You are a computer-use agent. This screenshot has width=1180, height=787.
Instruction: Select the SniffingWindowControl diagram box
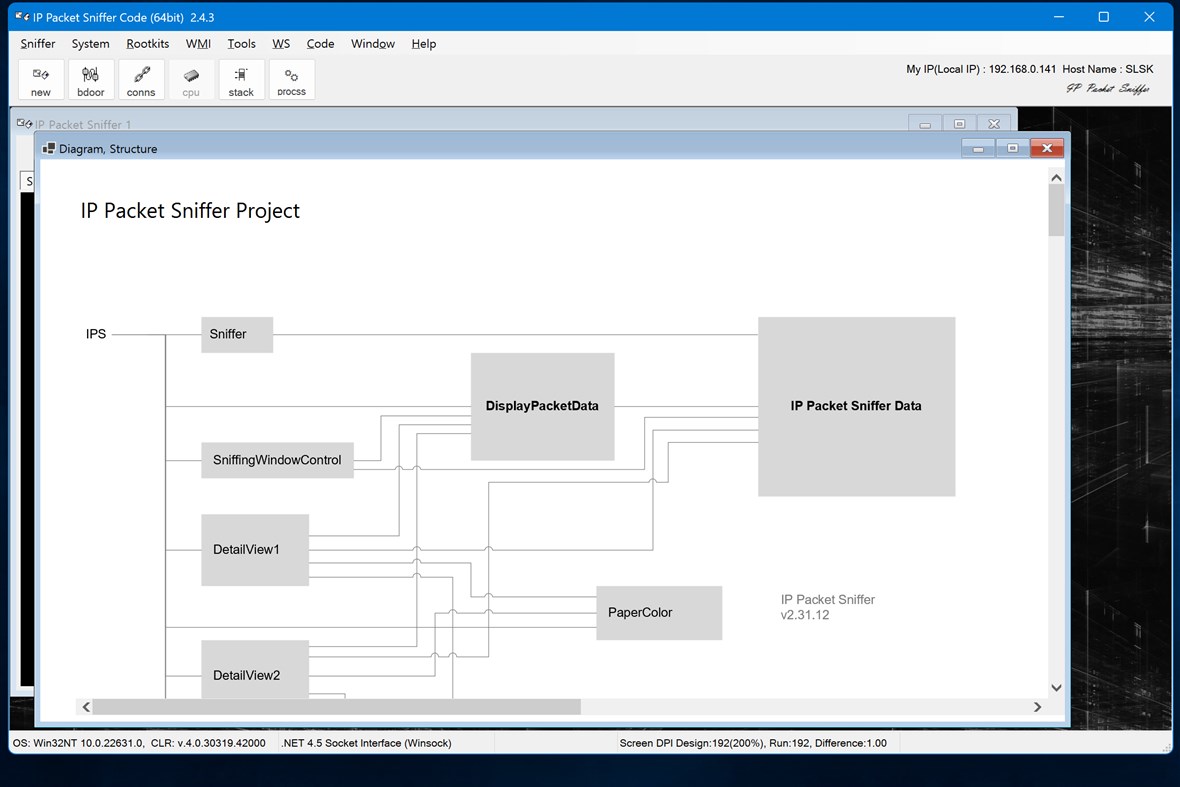pyautogui.click(x=277, y=460)
